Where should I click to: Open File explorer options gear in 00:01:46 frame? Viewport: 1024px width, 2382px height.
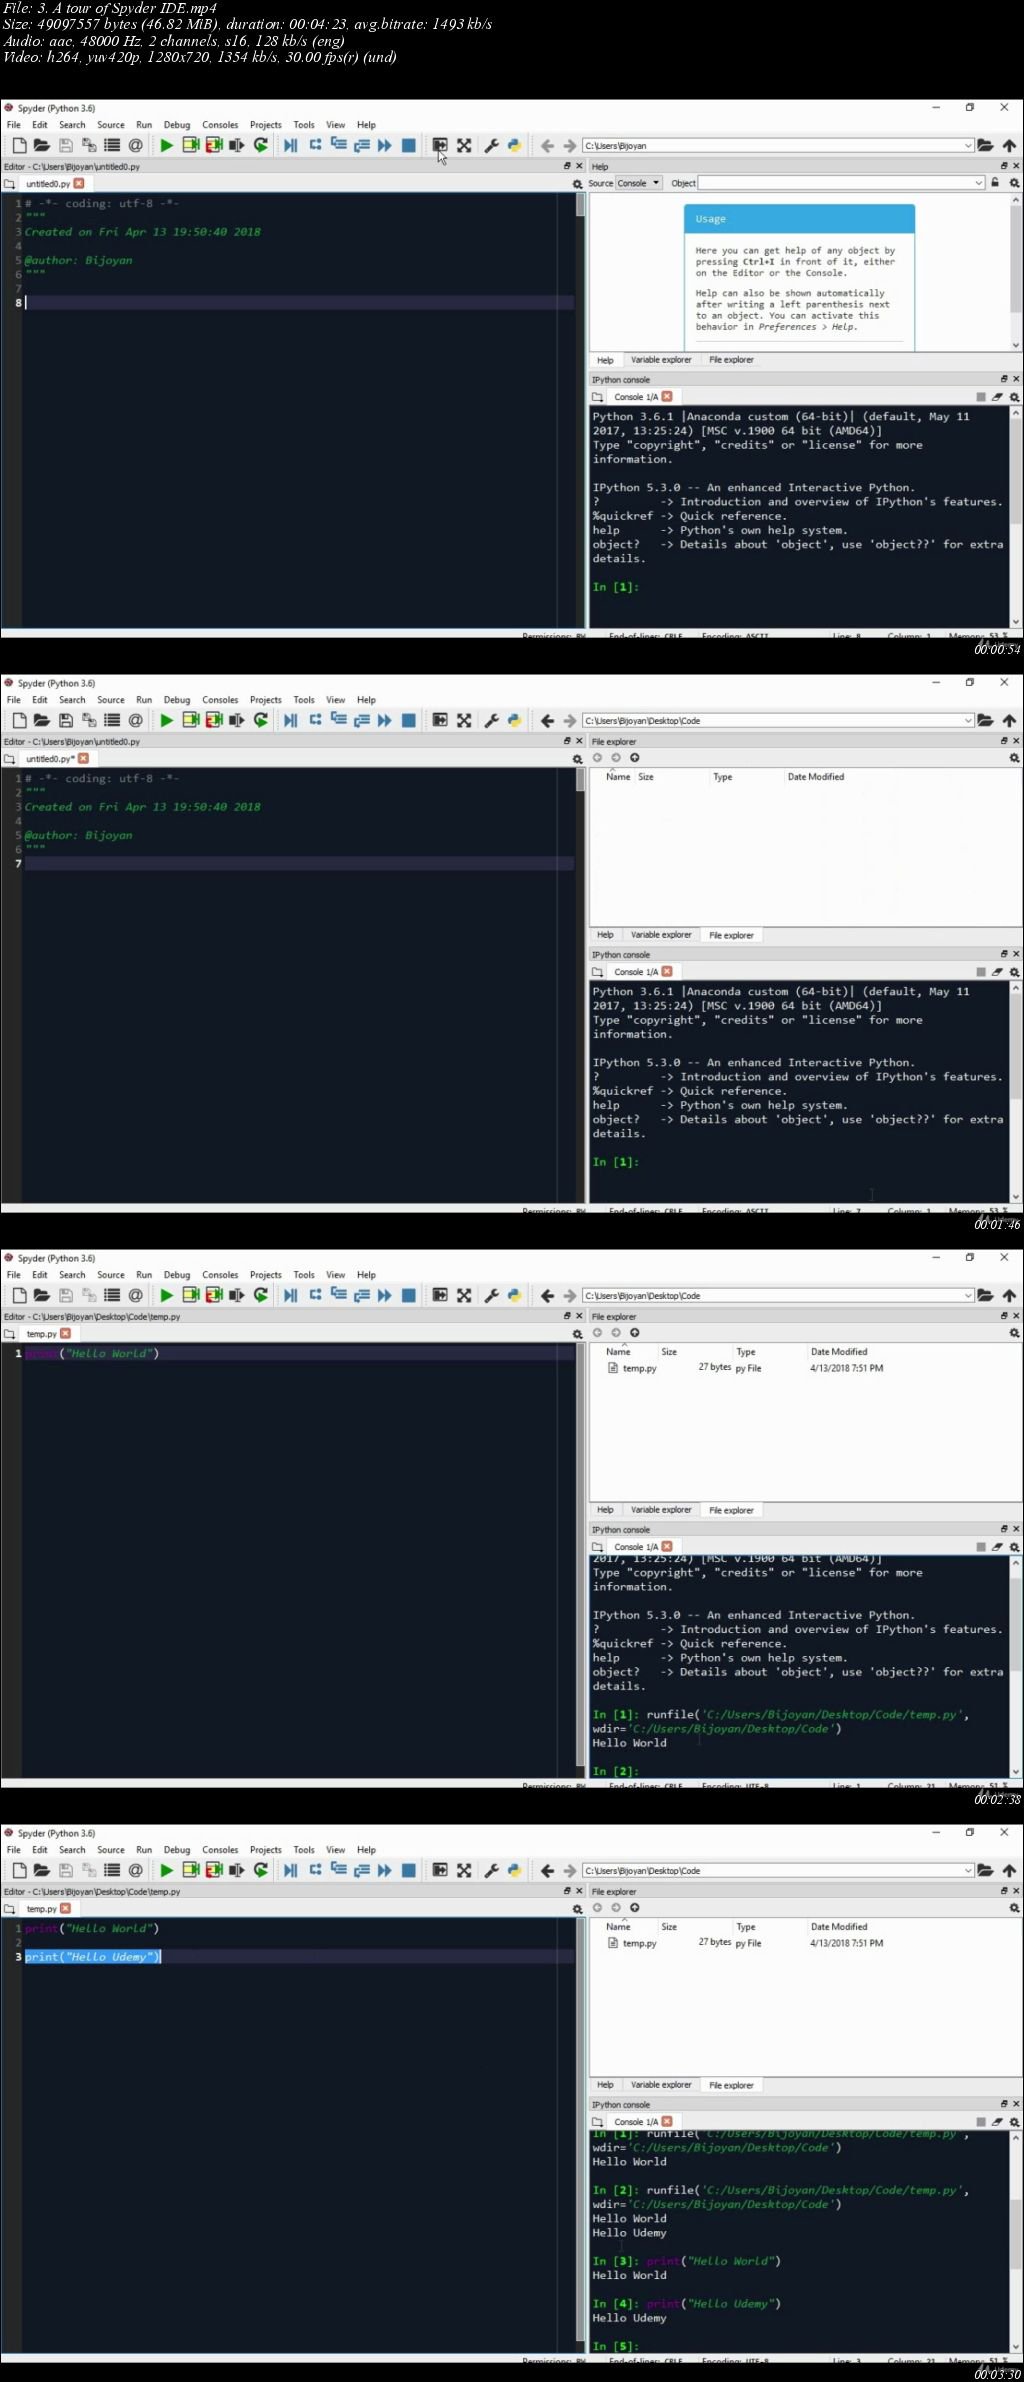click(x=1015, y=758)
